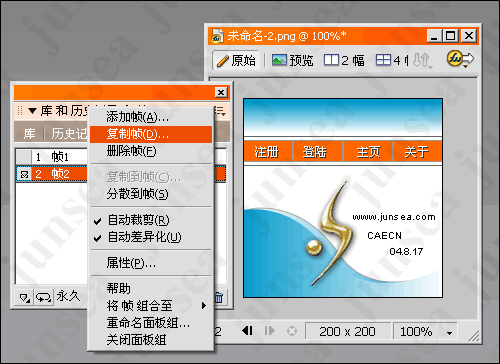Screen dimensions: 500x364
Task: Select 添加帧(A)... in the context menu
Action: click(x=151, y=117)
